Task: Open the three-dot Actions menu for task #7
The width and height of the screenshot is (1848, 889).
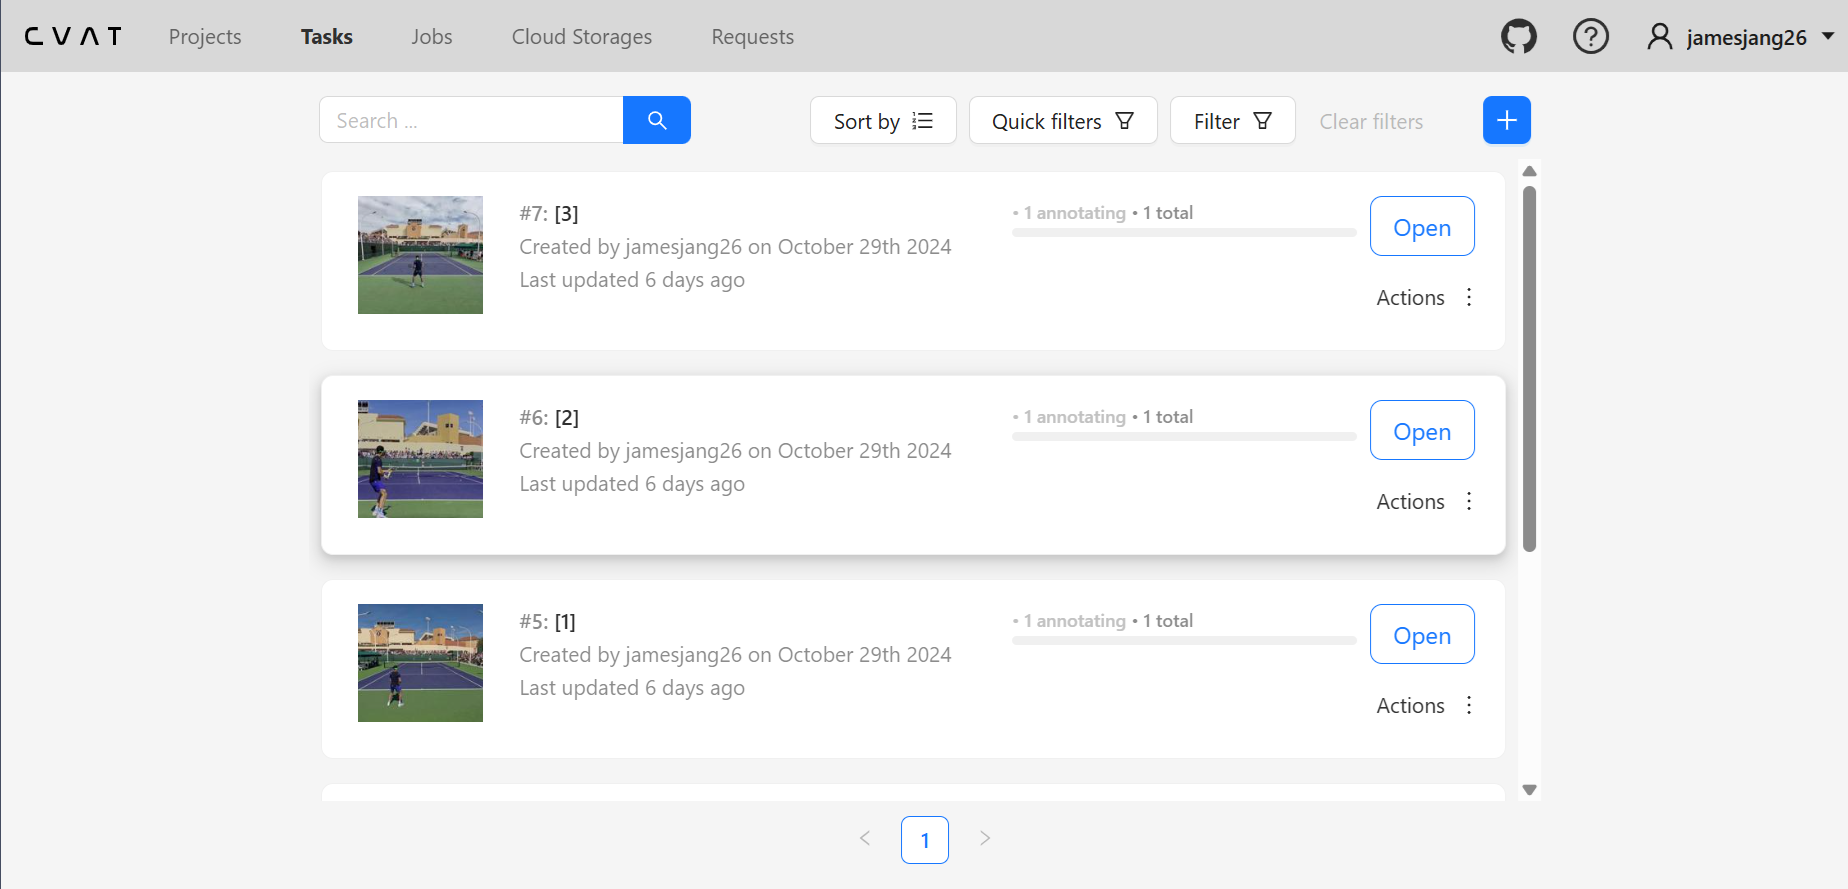Action: 1468,298
